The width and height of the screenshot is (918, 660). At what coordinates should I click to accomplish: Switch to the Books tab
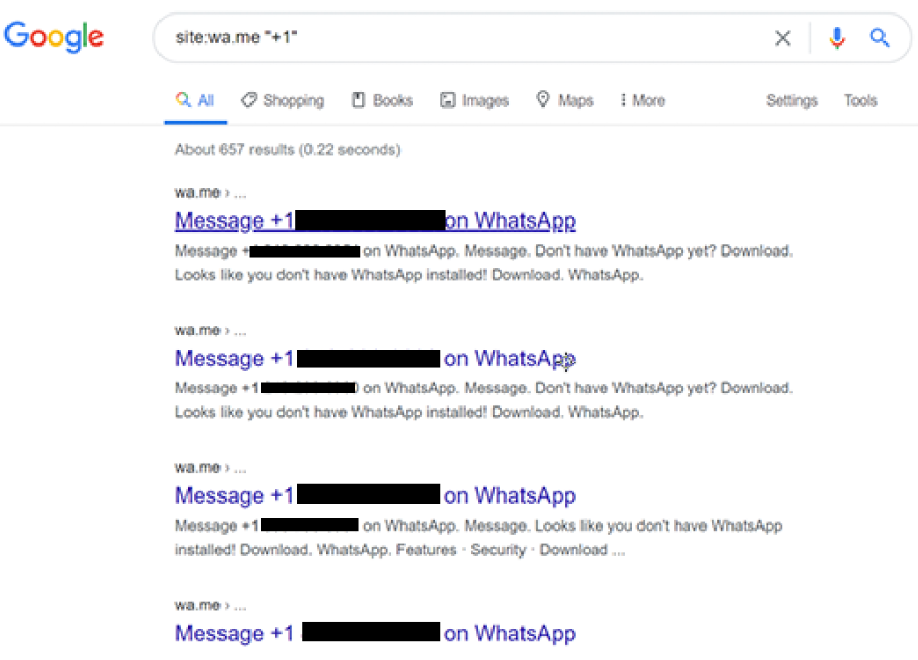click(x=382, y=100)
